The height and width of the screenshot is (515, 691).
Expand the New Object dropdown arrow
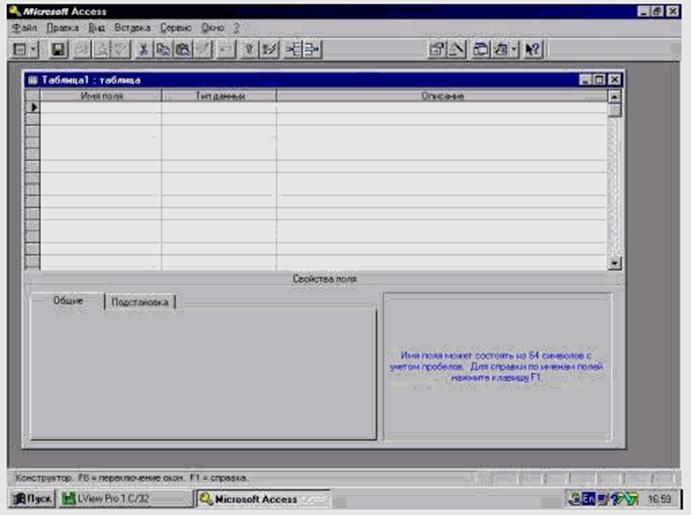coord(514,49)
